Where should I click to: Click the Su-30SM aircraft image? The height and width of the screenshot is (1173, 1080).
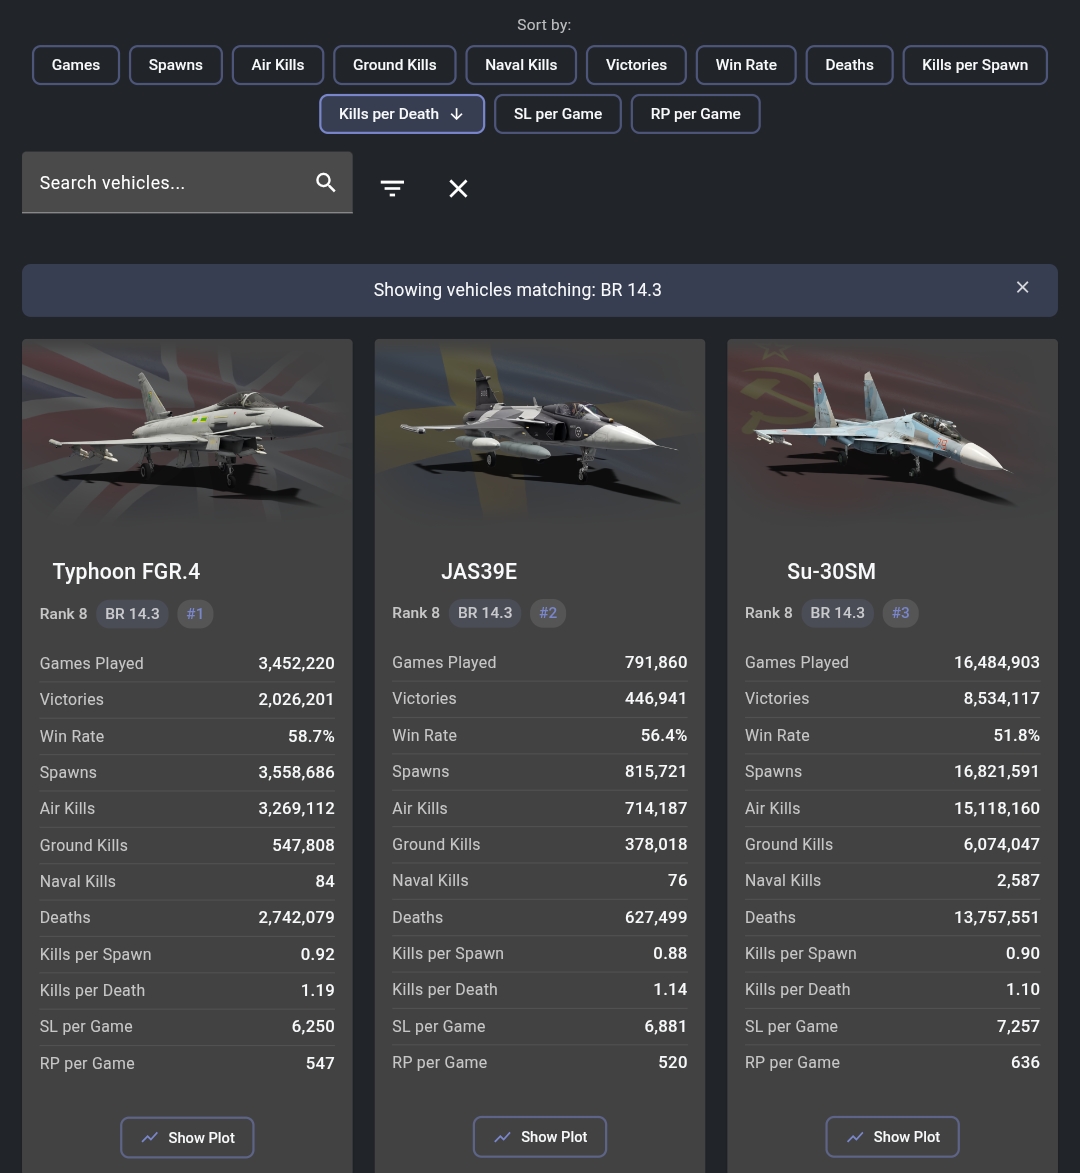click(x=892, y=432)
